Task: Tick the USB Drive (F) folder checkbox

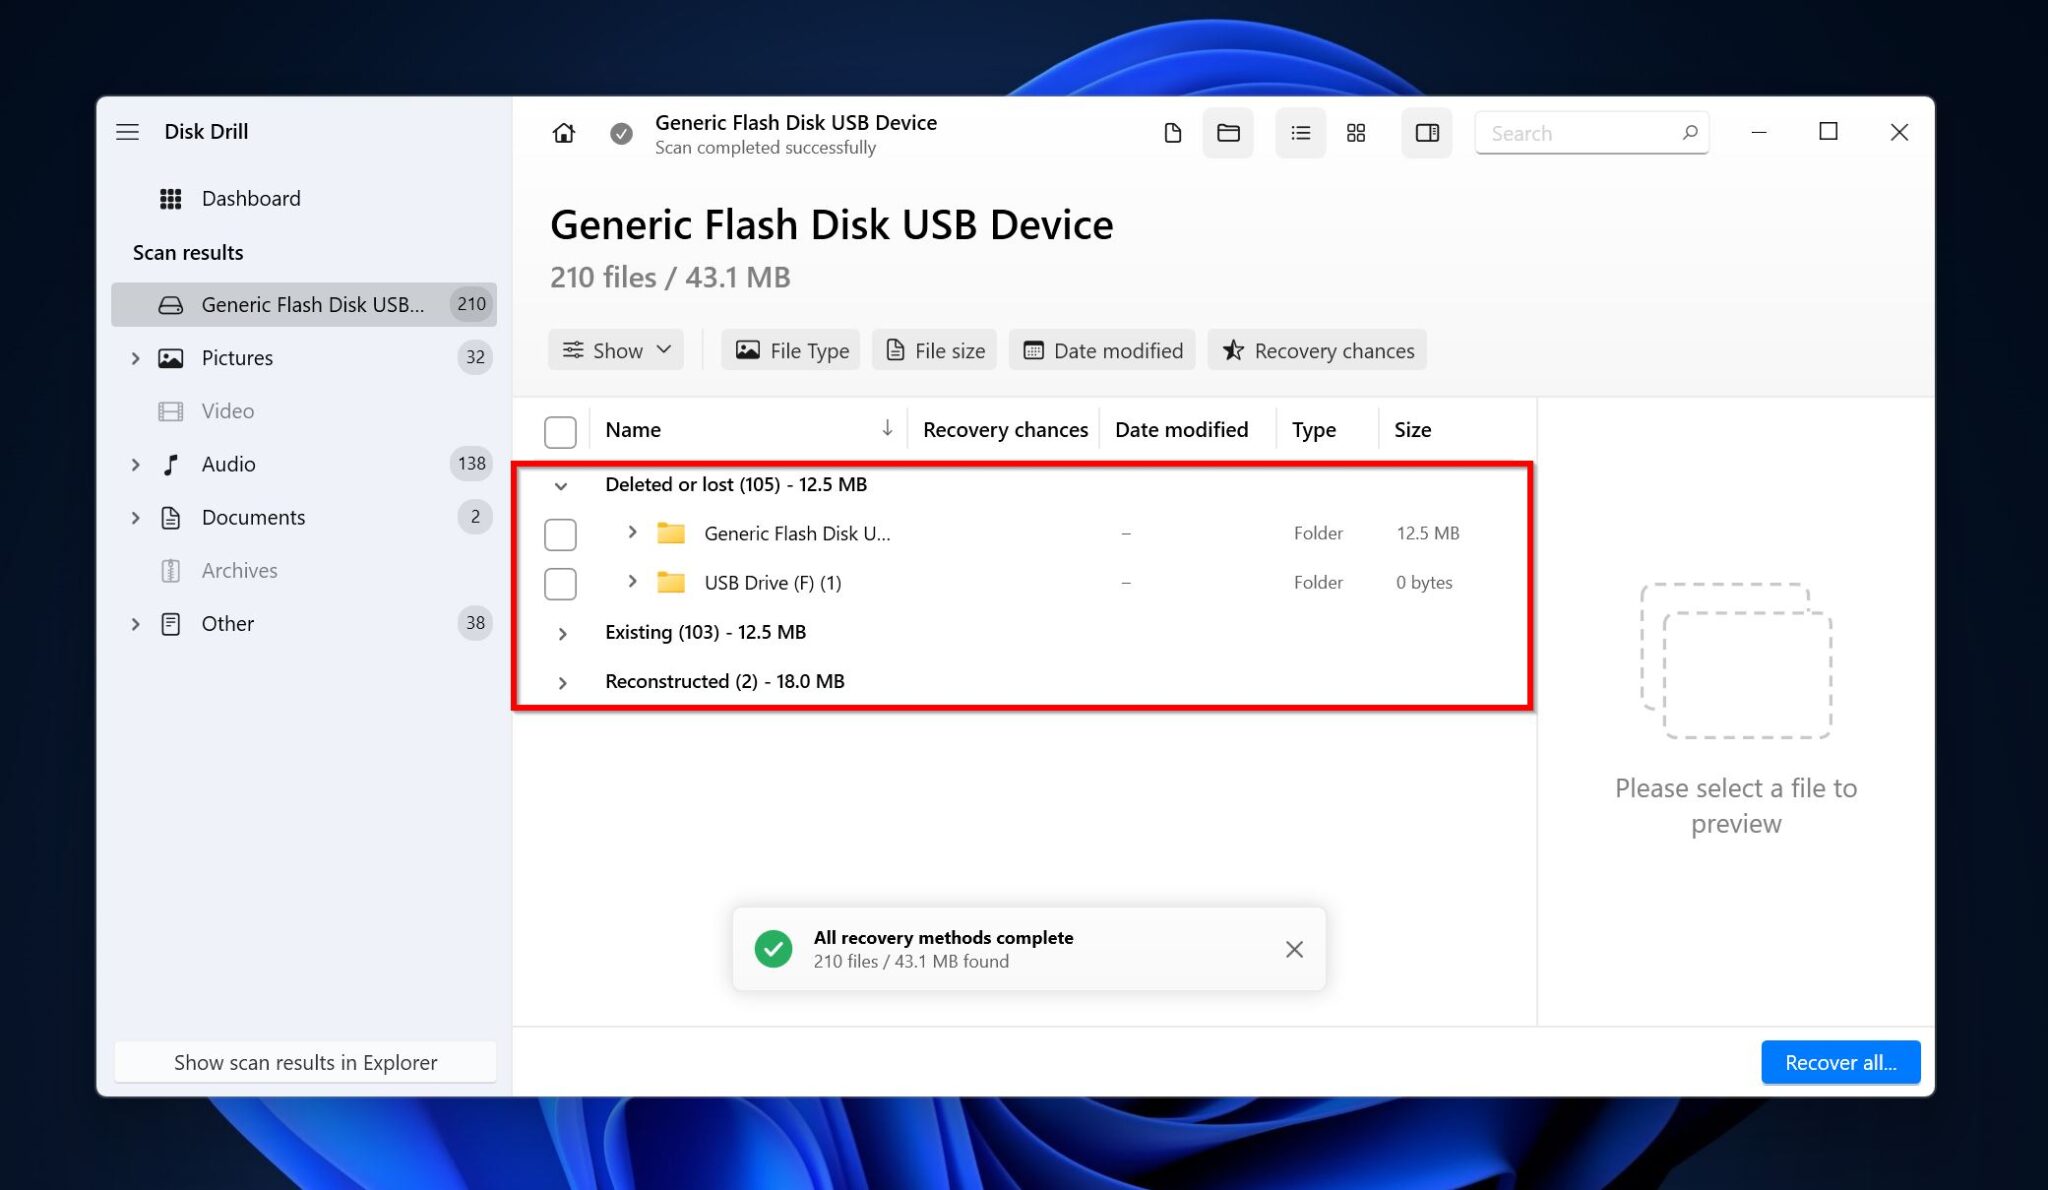Action: tap(560, 583)
